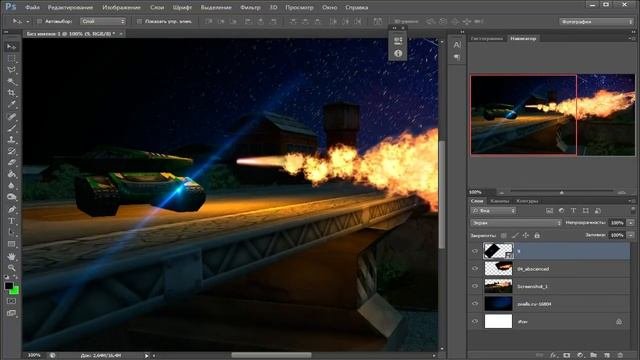Screen dimensions: 640x360
Task: Select the Blur tool
Action: 11,186
